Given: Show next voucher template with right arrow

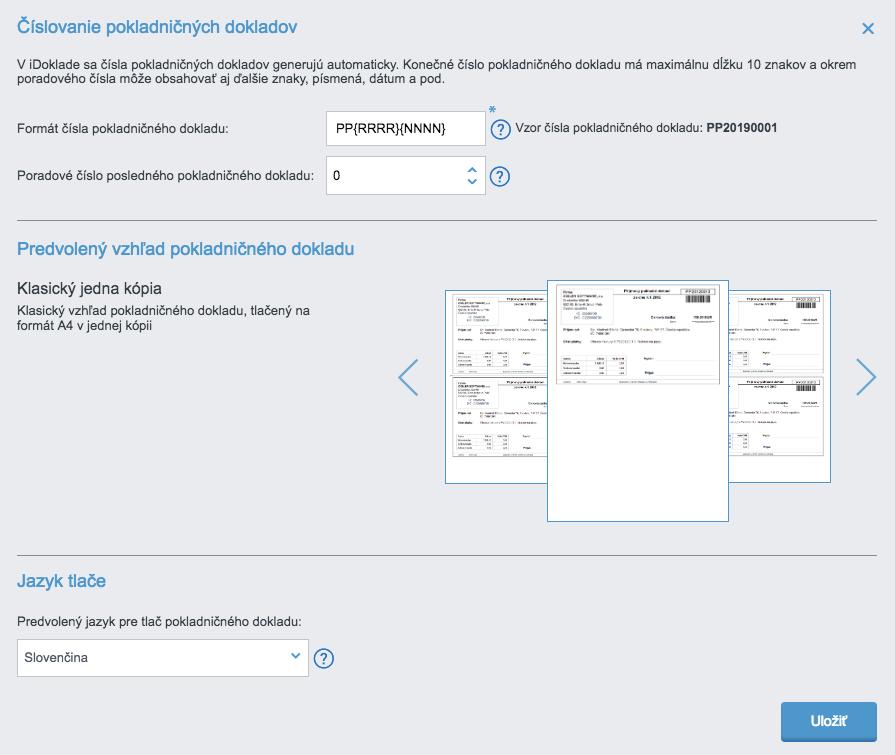Looking at the screenshot, I should click(866, 377).
